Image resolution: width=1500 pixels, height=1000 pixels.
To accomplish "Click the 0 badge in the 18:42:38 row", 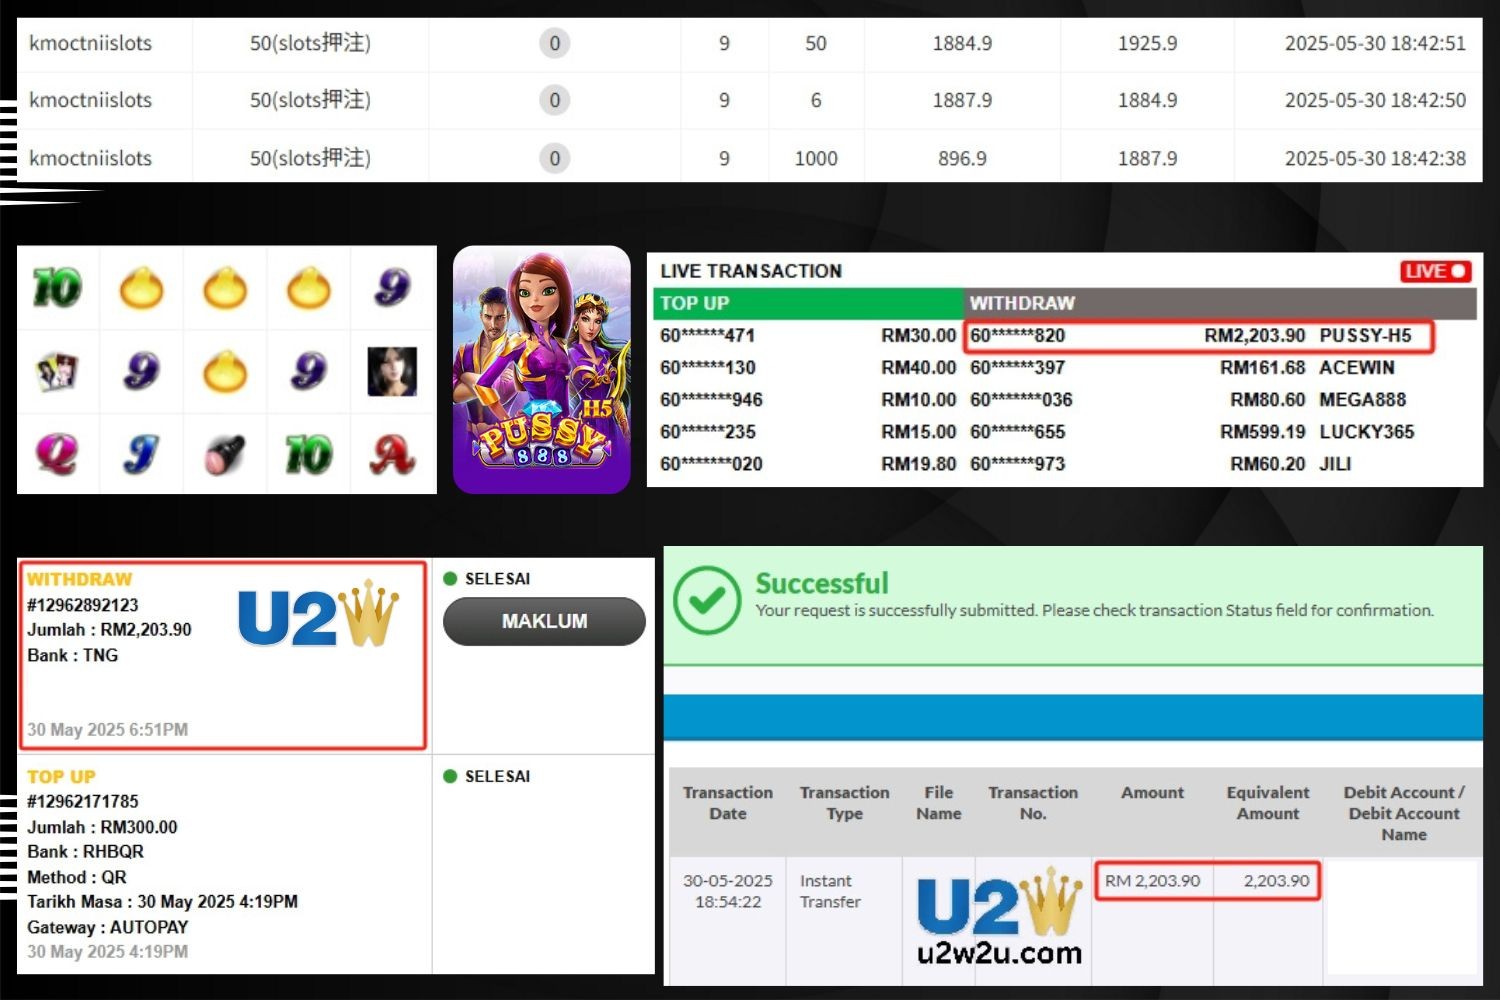I will click(x=555, y=158).
